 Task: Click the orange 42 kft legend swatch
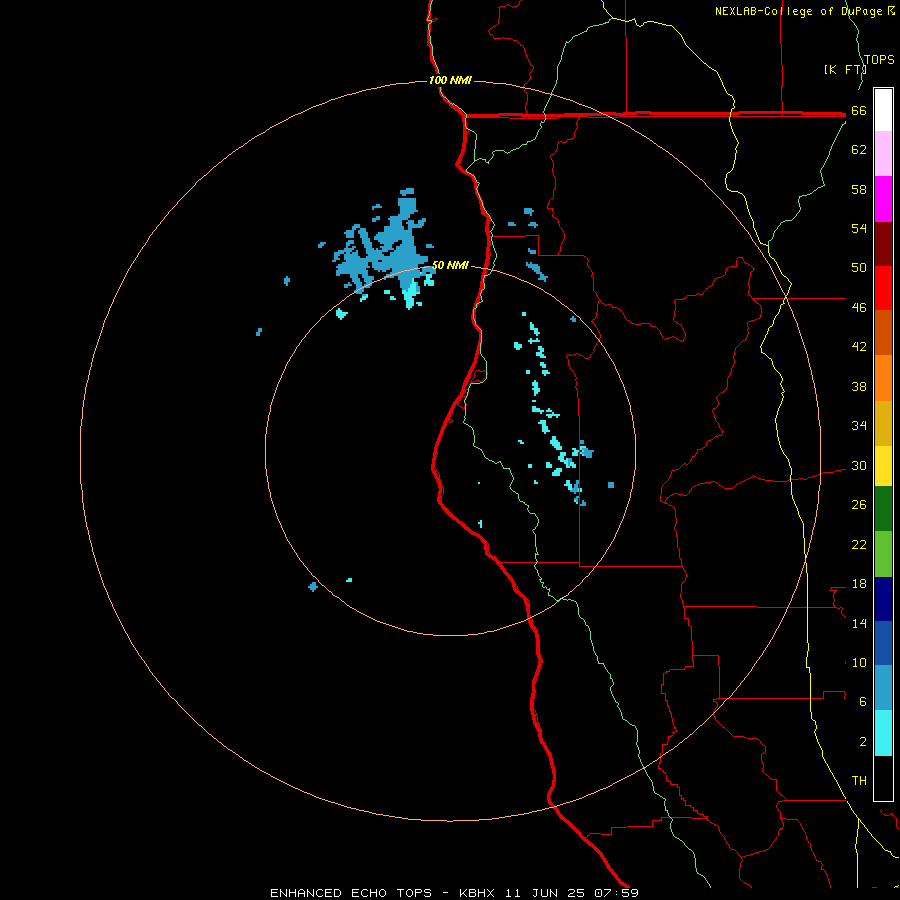pyautogui.click(x=883, y=378)
